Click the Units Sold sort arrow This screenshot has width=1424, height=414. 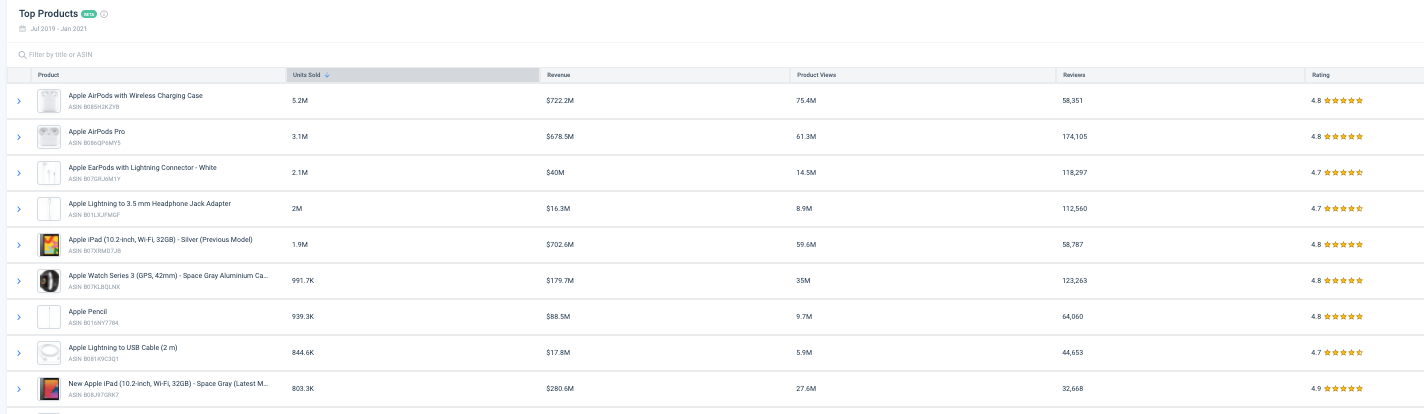[x=327, y=75]
